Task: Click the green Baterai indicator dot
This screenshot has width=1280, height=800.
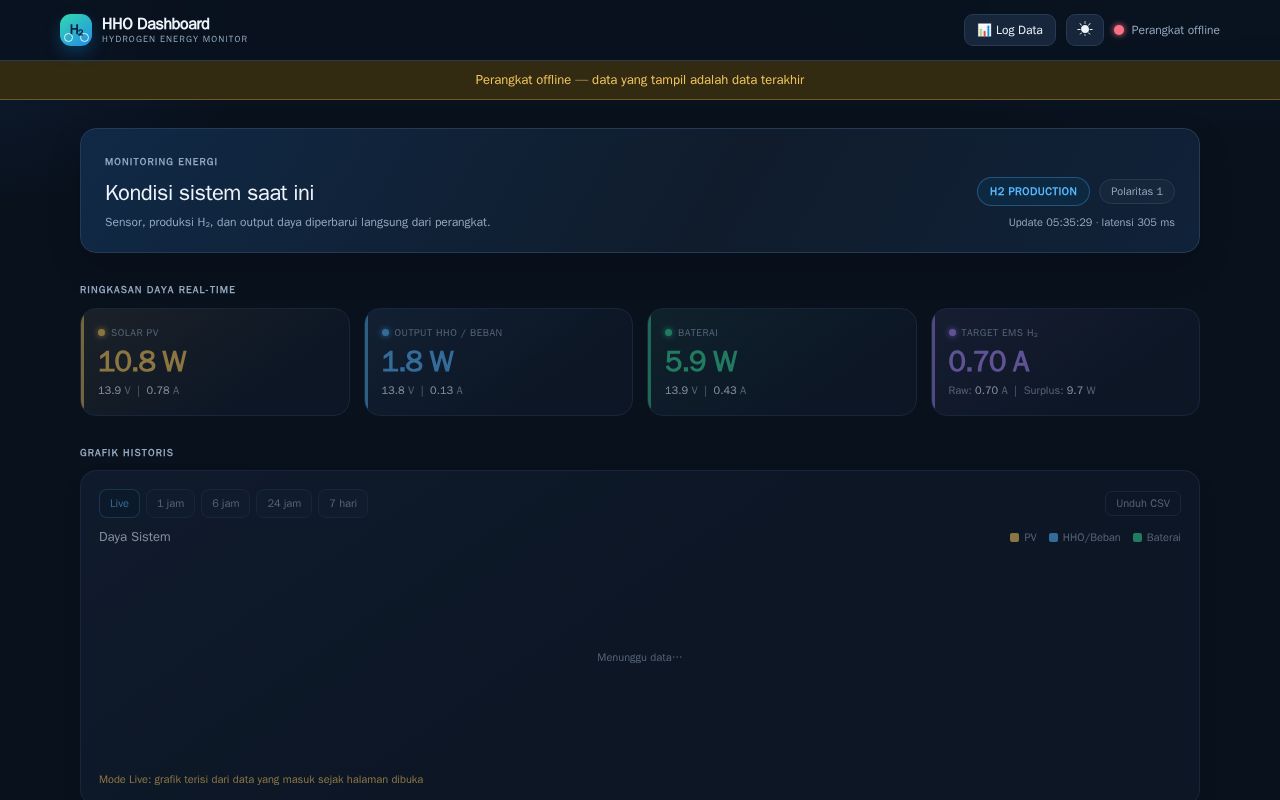Action: click(669, 333)
